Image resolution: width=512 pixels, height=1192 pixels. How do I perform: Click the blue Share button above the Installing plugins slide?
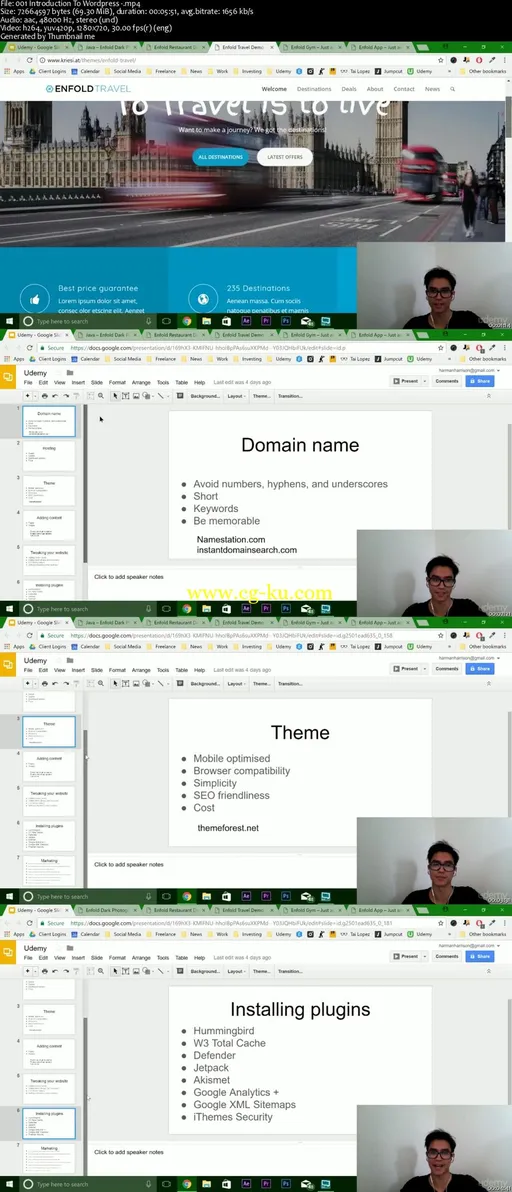[480, 956]
